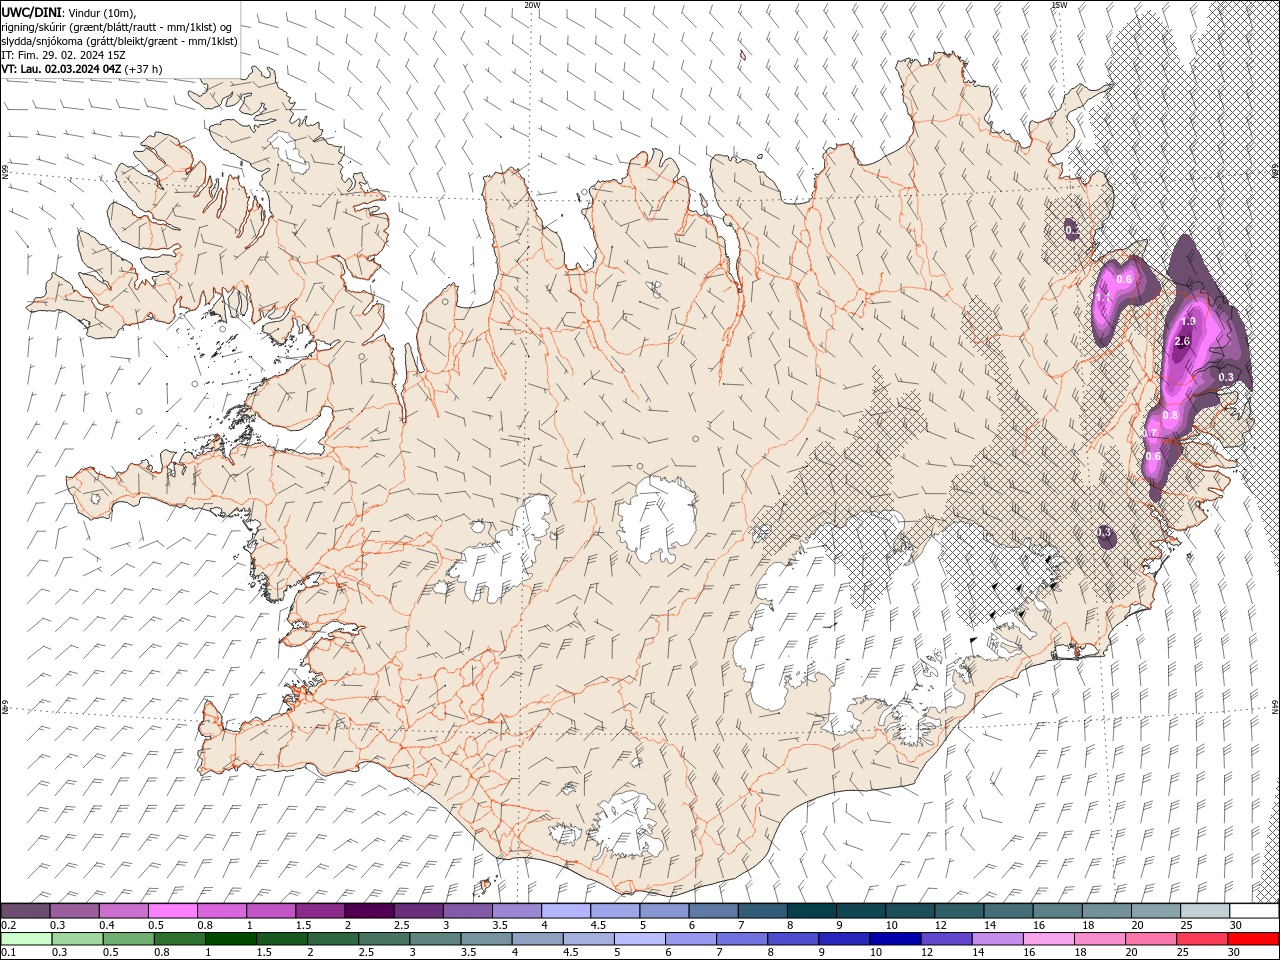This screenshot has width=1280, height=960.
Task: Click the 0.6 label next to the 1.1 value
Action: coord(1124,279)
